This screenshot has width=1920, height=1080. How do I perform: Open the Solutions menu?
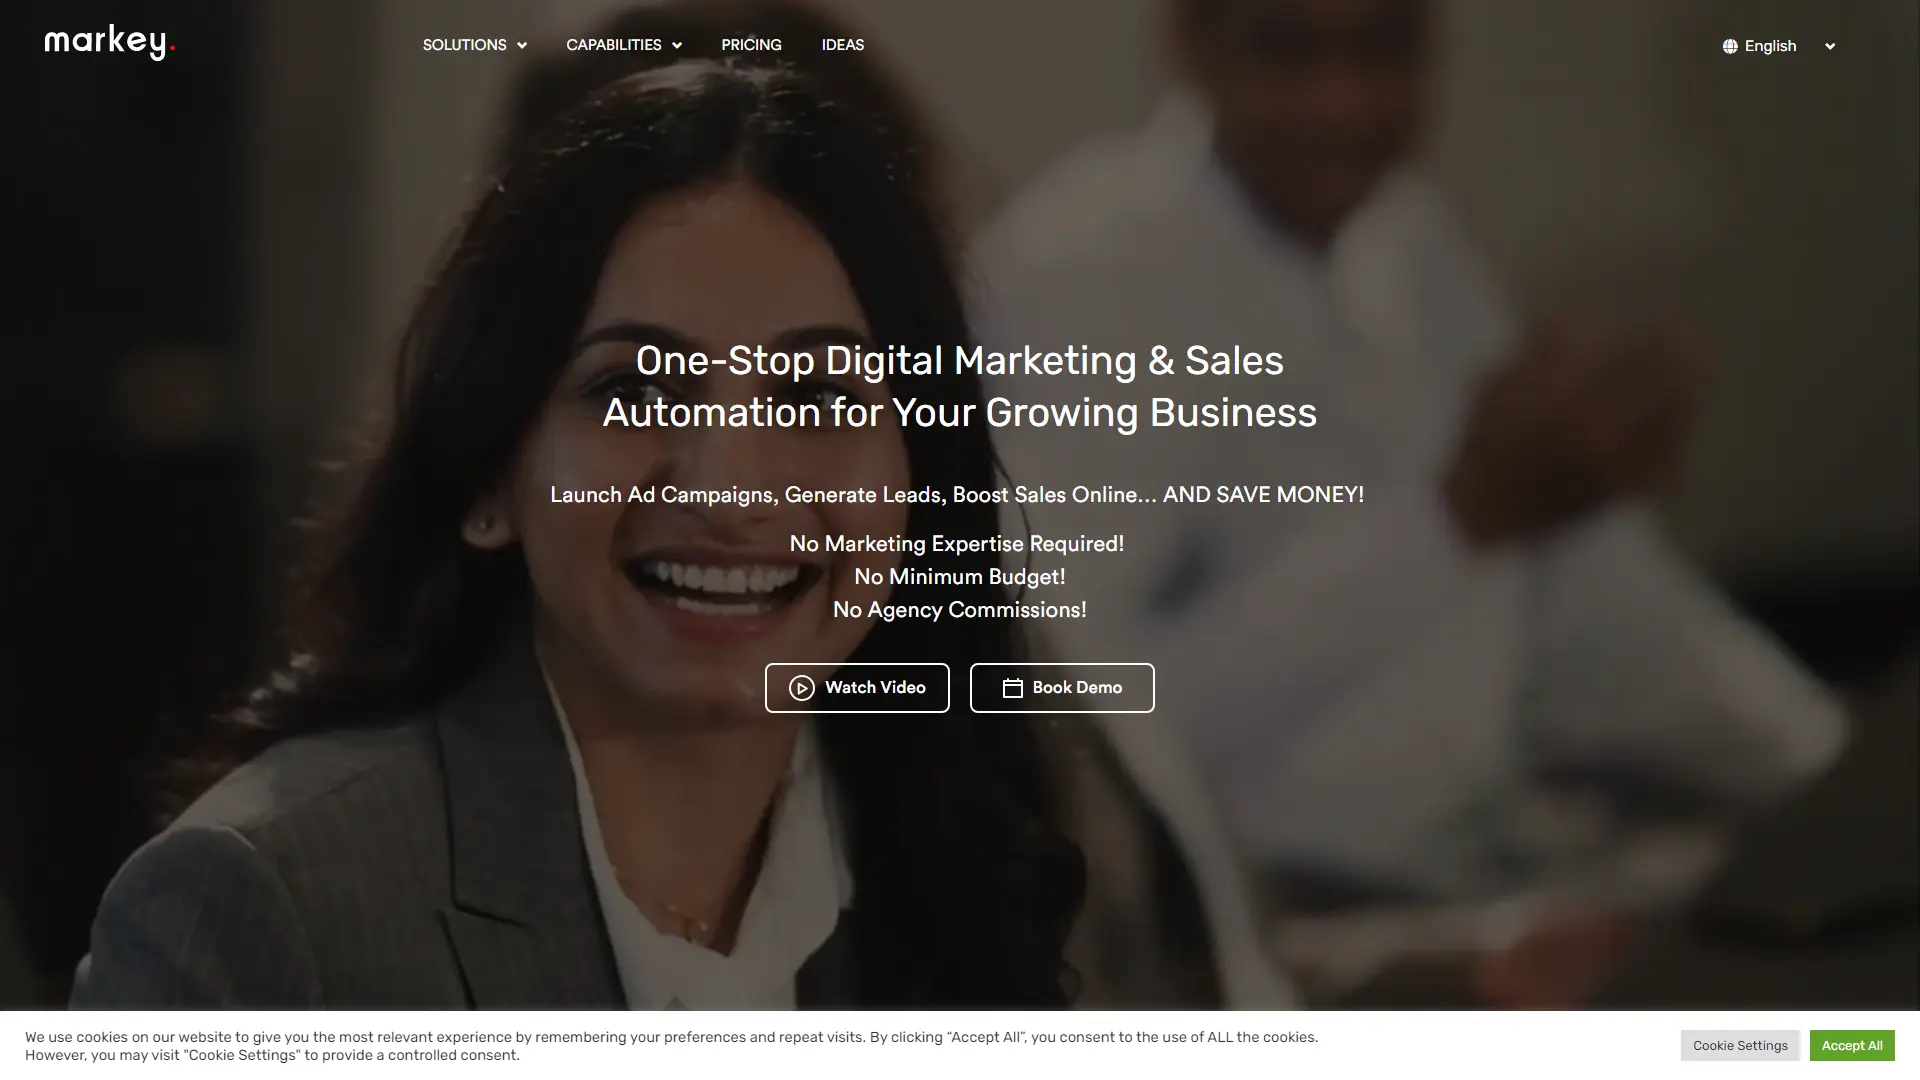474,45
